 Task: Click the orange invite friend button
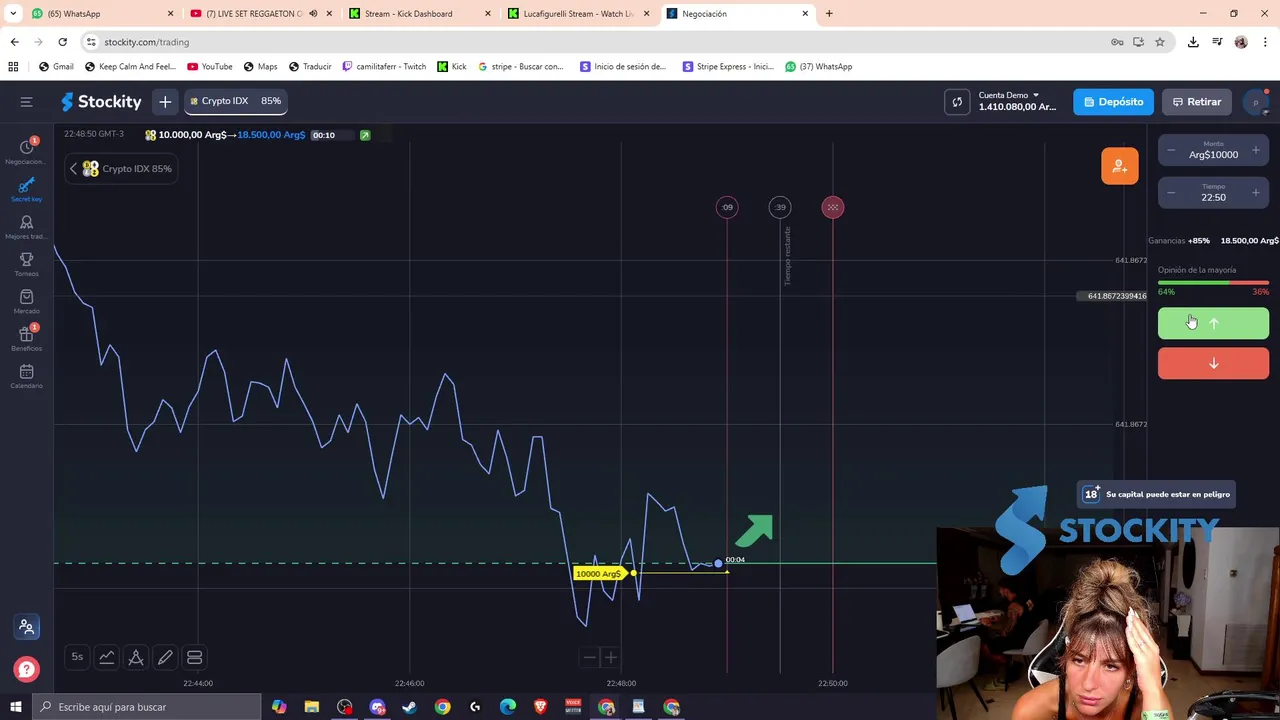point(1120,166)
